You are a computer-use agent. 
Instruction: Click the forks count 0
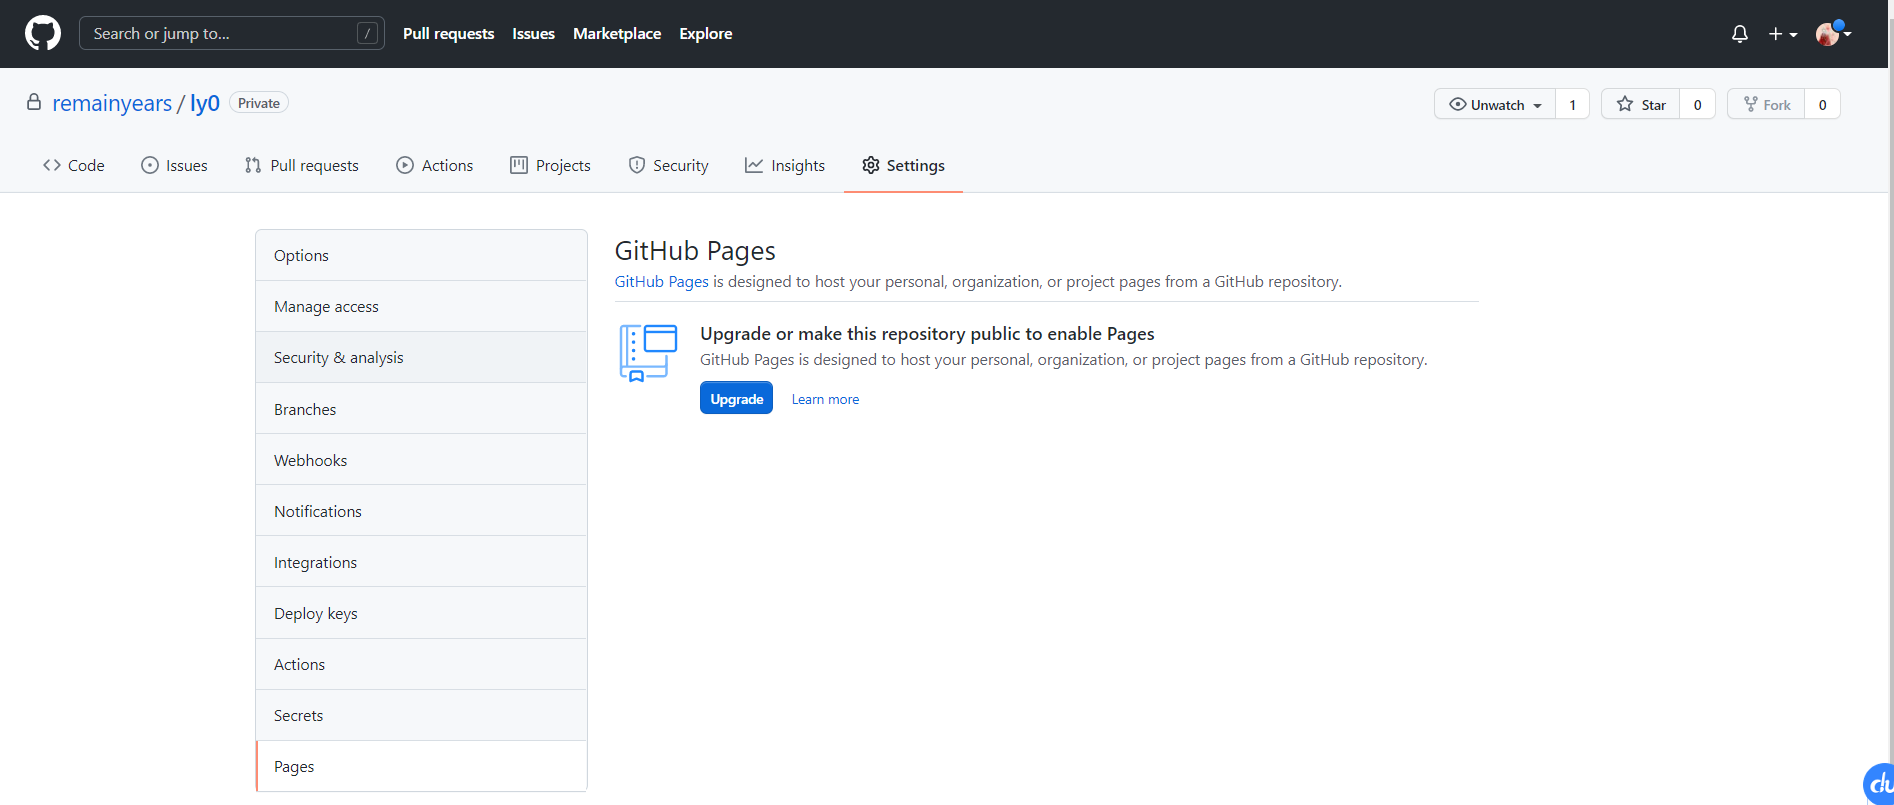click(1823, 104)
